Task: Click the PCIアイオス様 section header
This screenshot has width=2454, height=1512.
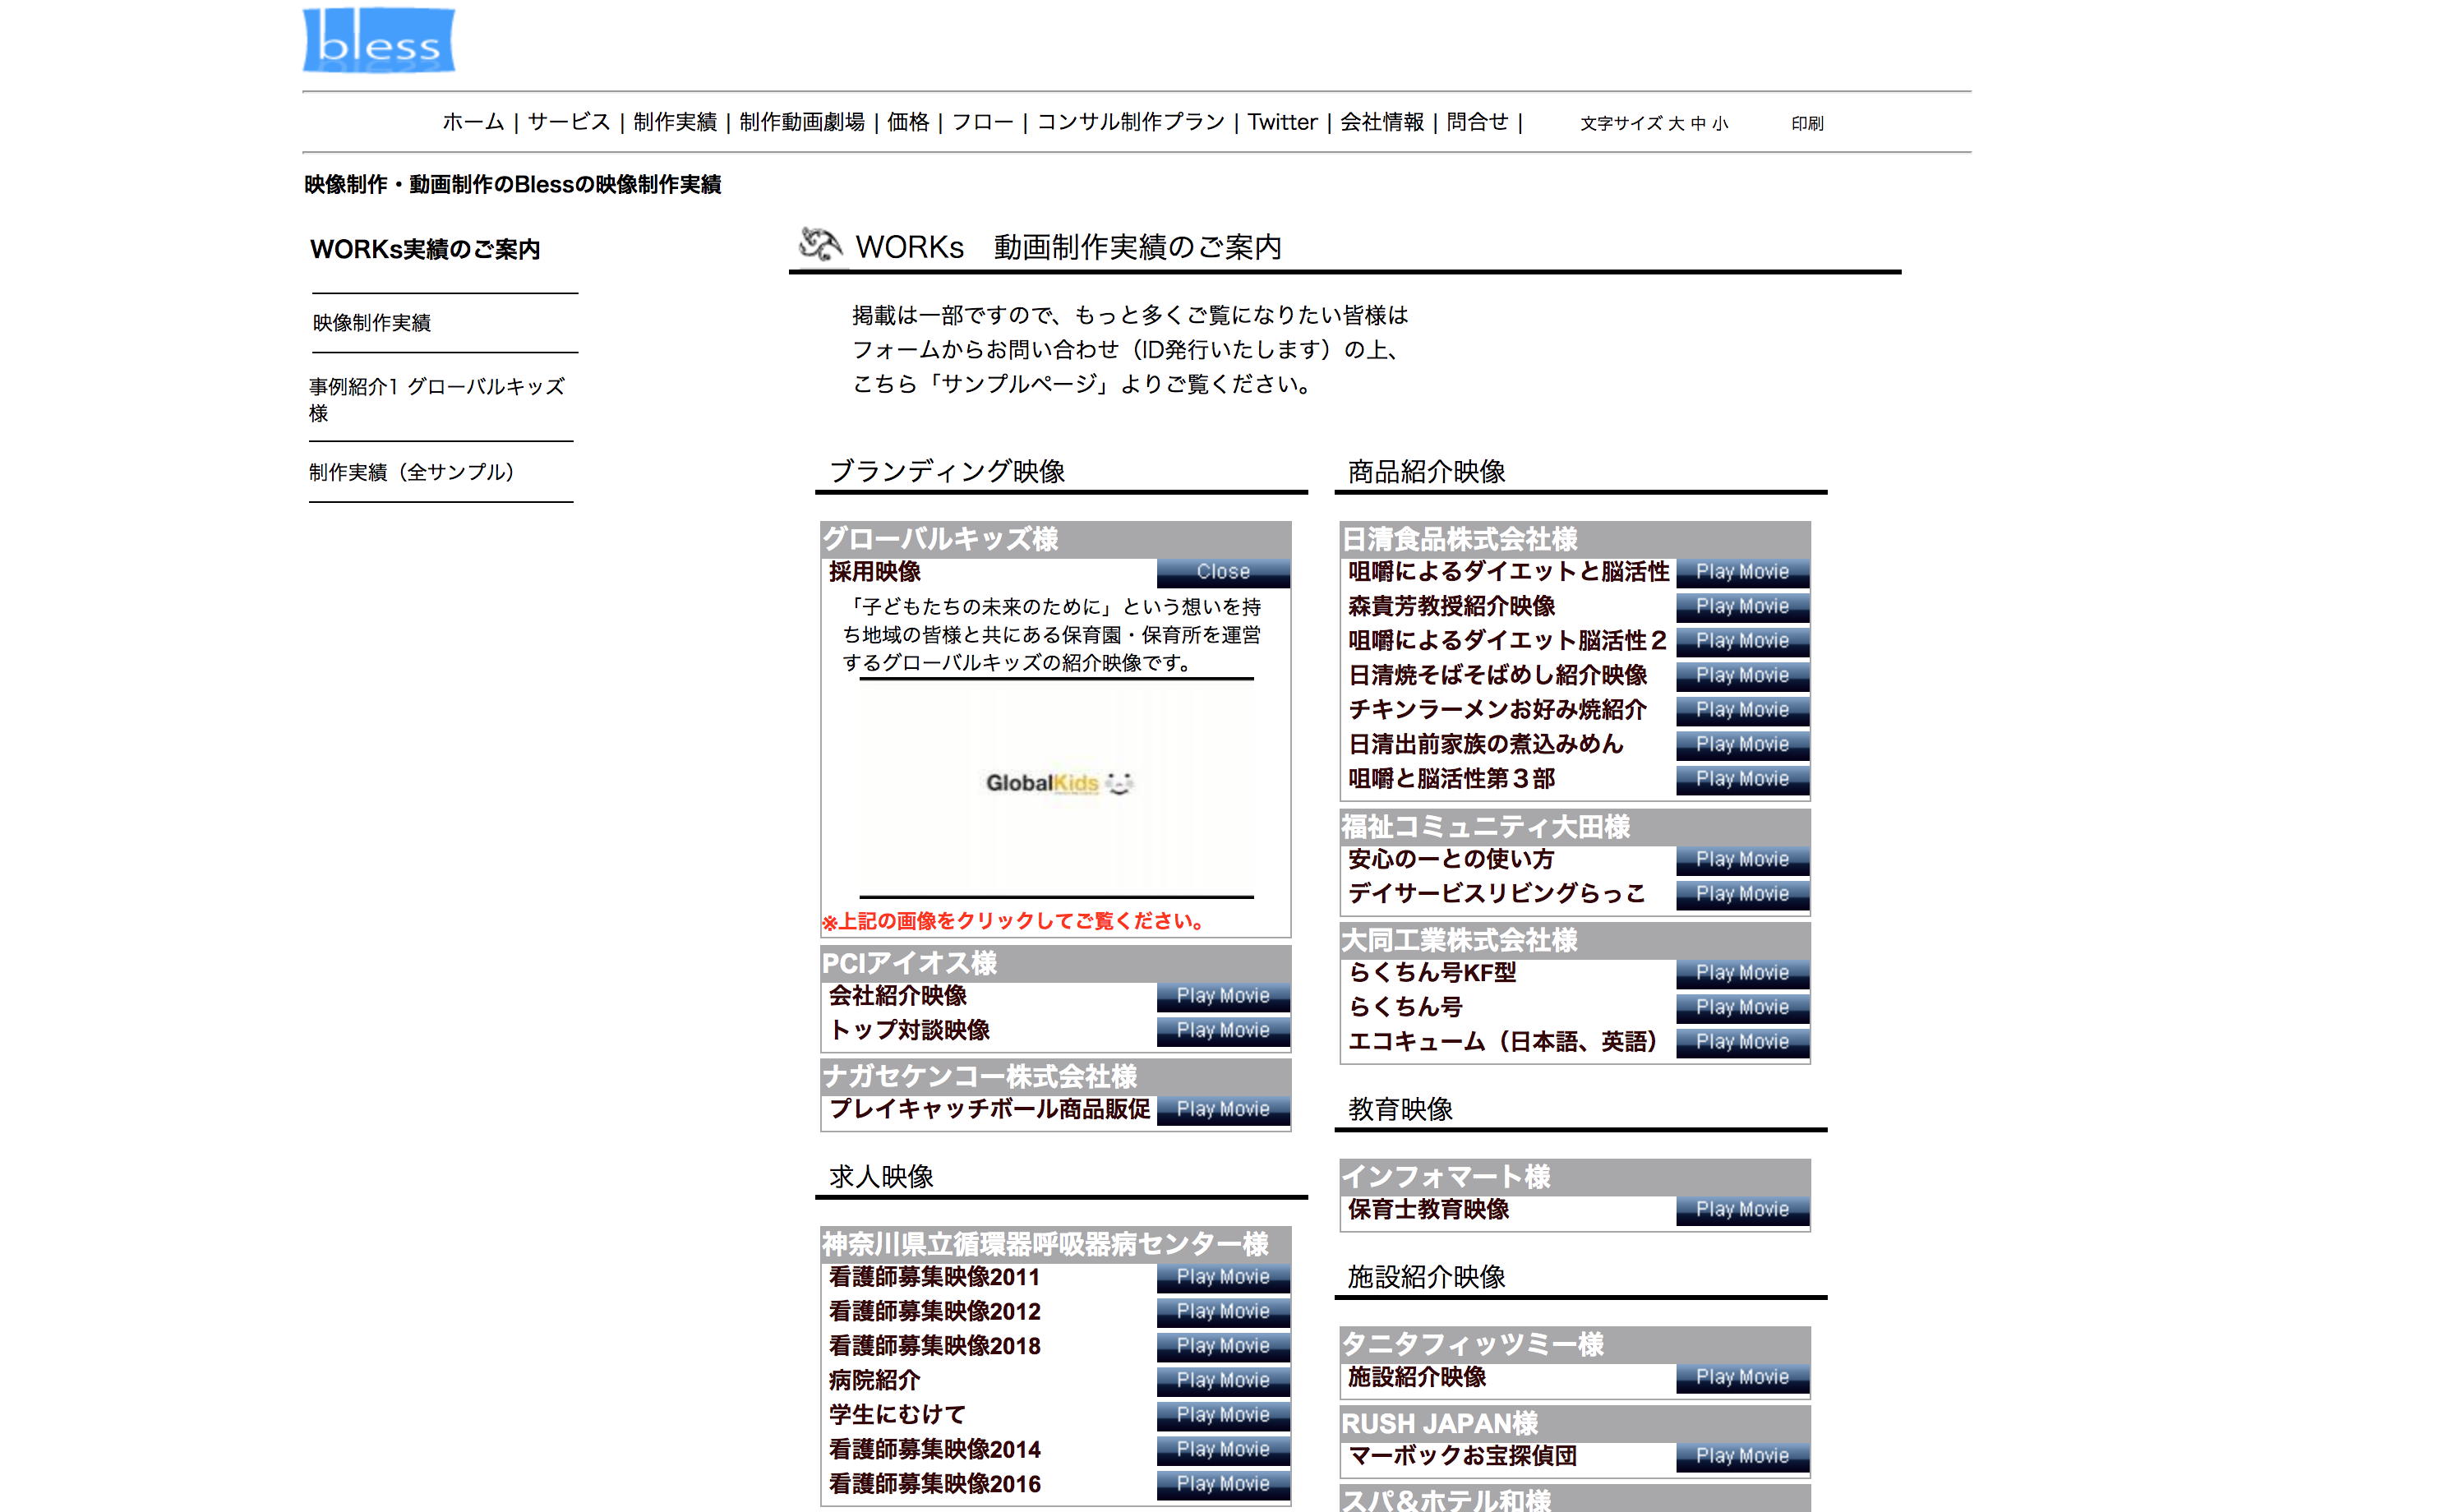Action: click(1055, 963)
